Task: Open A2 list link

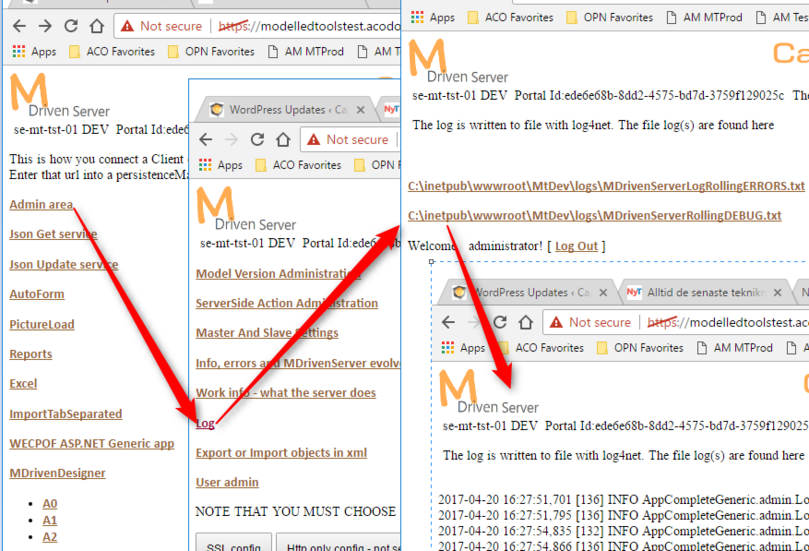Action: point(50,537)
